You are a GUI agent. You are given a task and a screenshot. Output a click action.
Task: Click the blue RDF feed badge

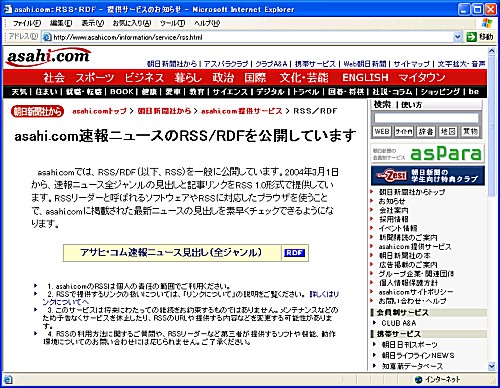[294, 253]
